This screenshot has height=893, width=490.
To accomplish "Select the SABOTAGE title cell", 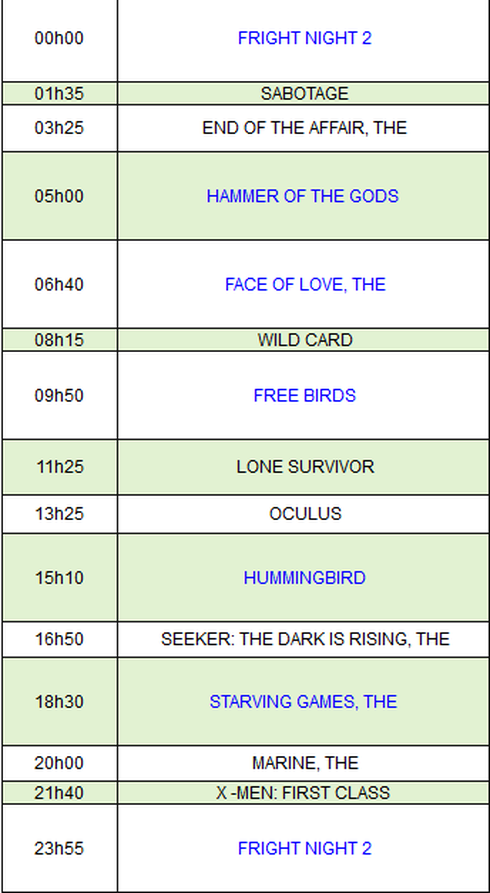I will pyautogui.click(x=303, y=93).
